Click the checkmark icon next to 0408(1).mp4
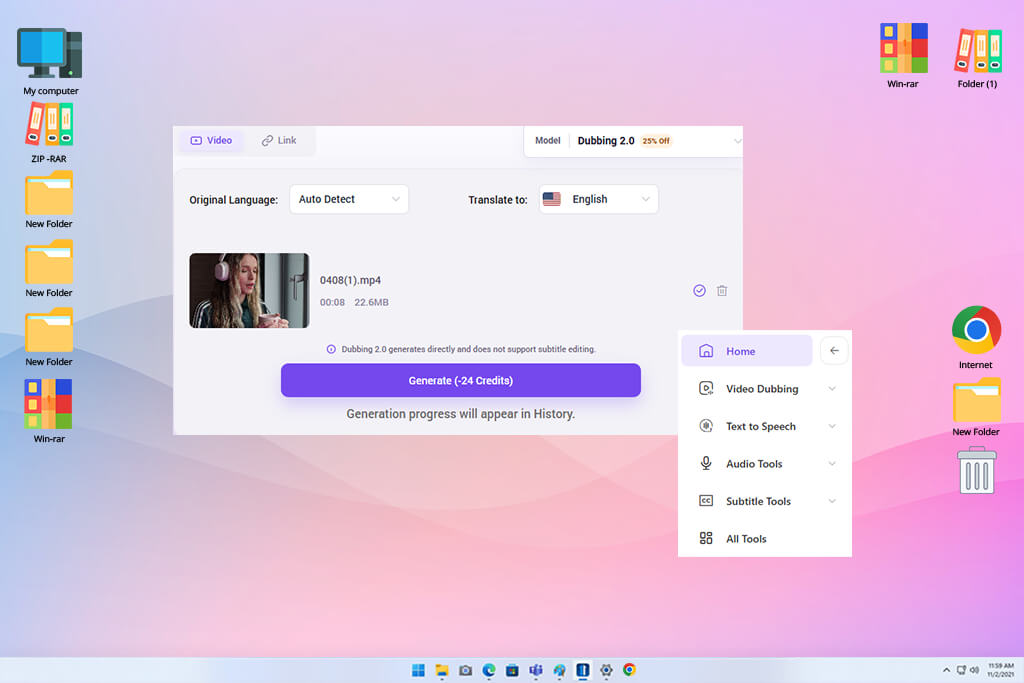The height and width of the screenshot is (683, 1024). [x=699, y=291]
